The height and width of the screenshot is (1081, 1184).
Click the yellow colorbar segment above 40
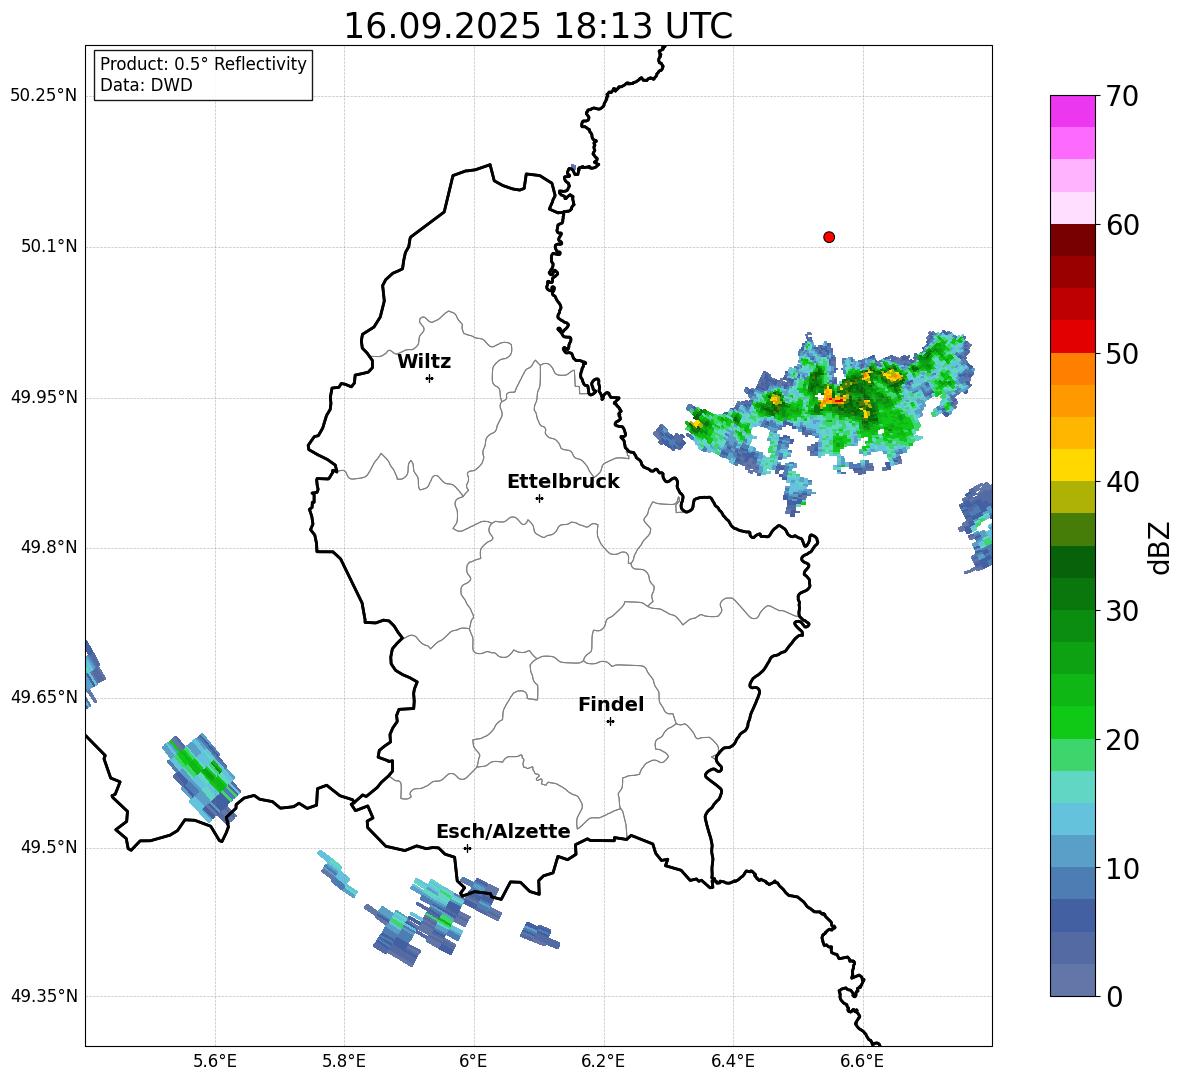point(1072,465)
